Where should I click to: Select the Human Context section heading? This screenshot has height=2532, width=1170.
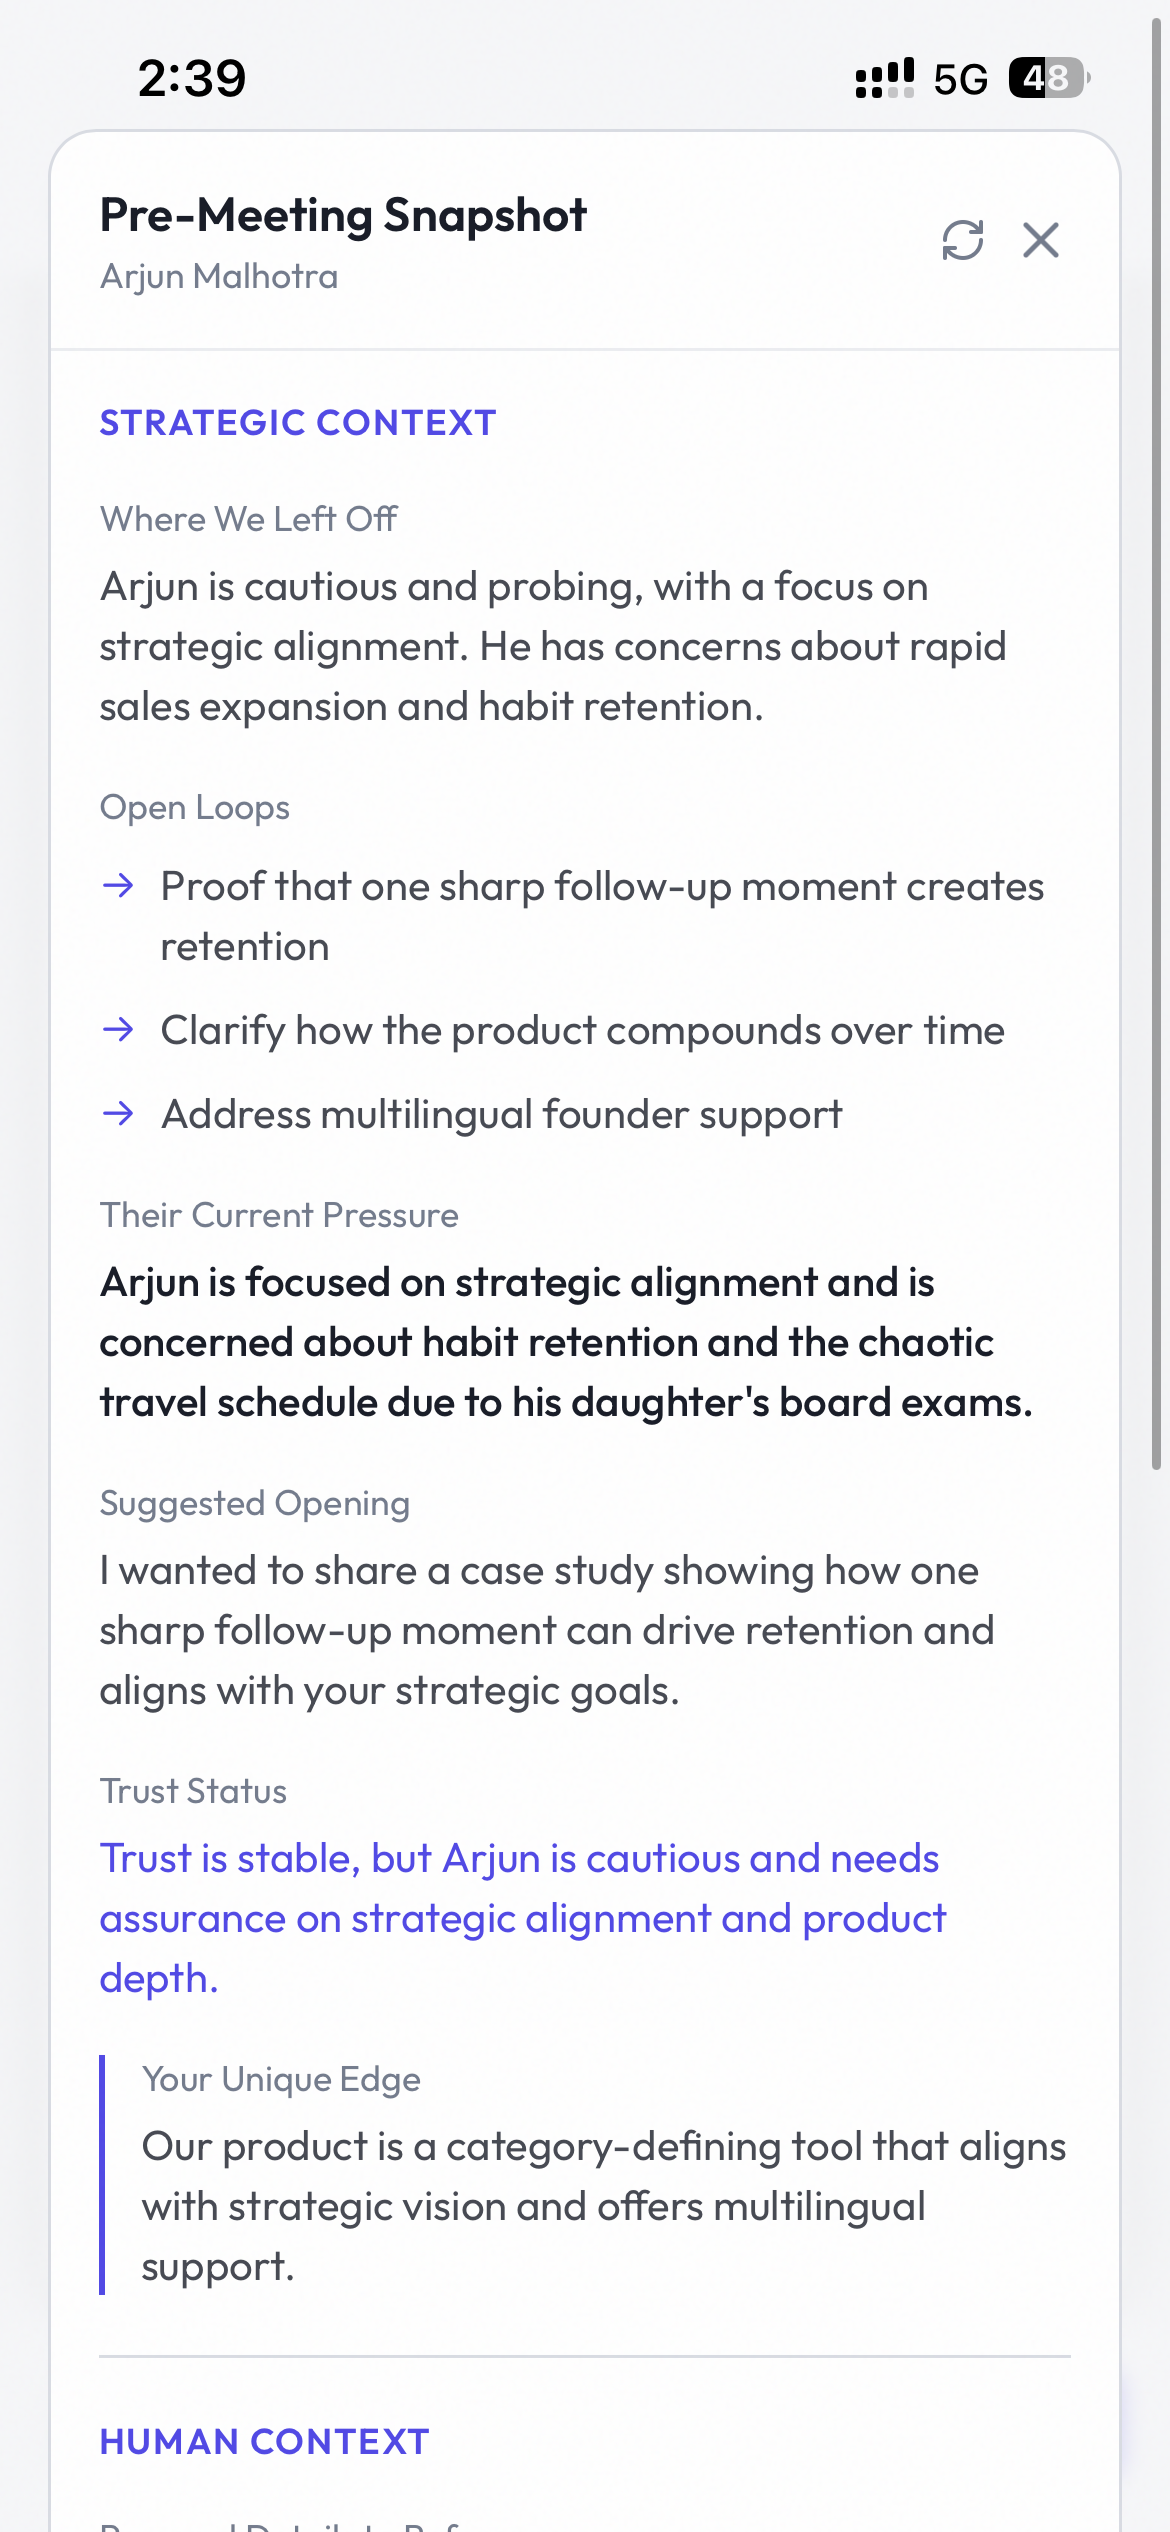pos(264,2441)
